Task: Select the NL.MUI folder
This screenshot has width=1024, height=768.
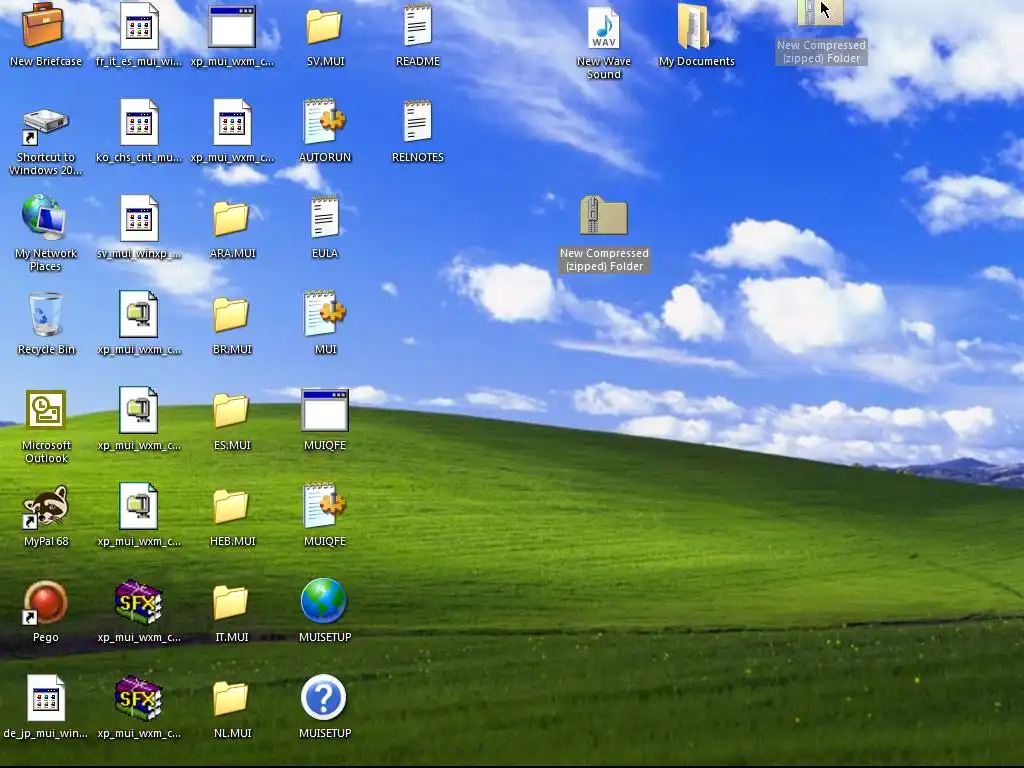Action: click(231, 698)
